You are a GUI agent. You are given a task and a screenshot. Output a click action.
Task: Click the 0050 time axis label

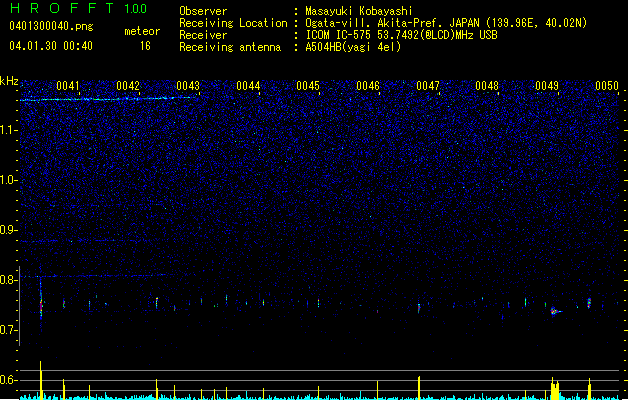pyautogui.click(x=607, y=86)
